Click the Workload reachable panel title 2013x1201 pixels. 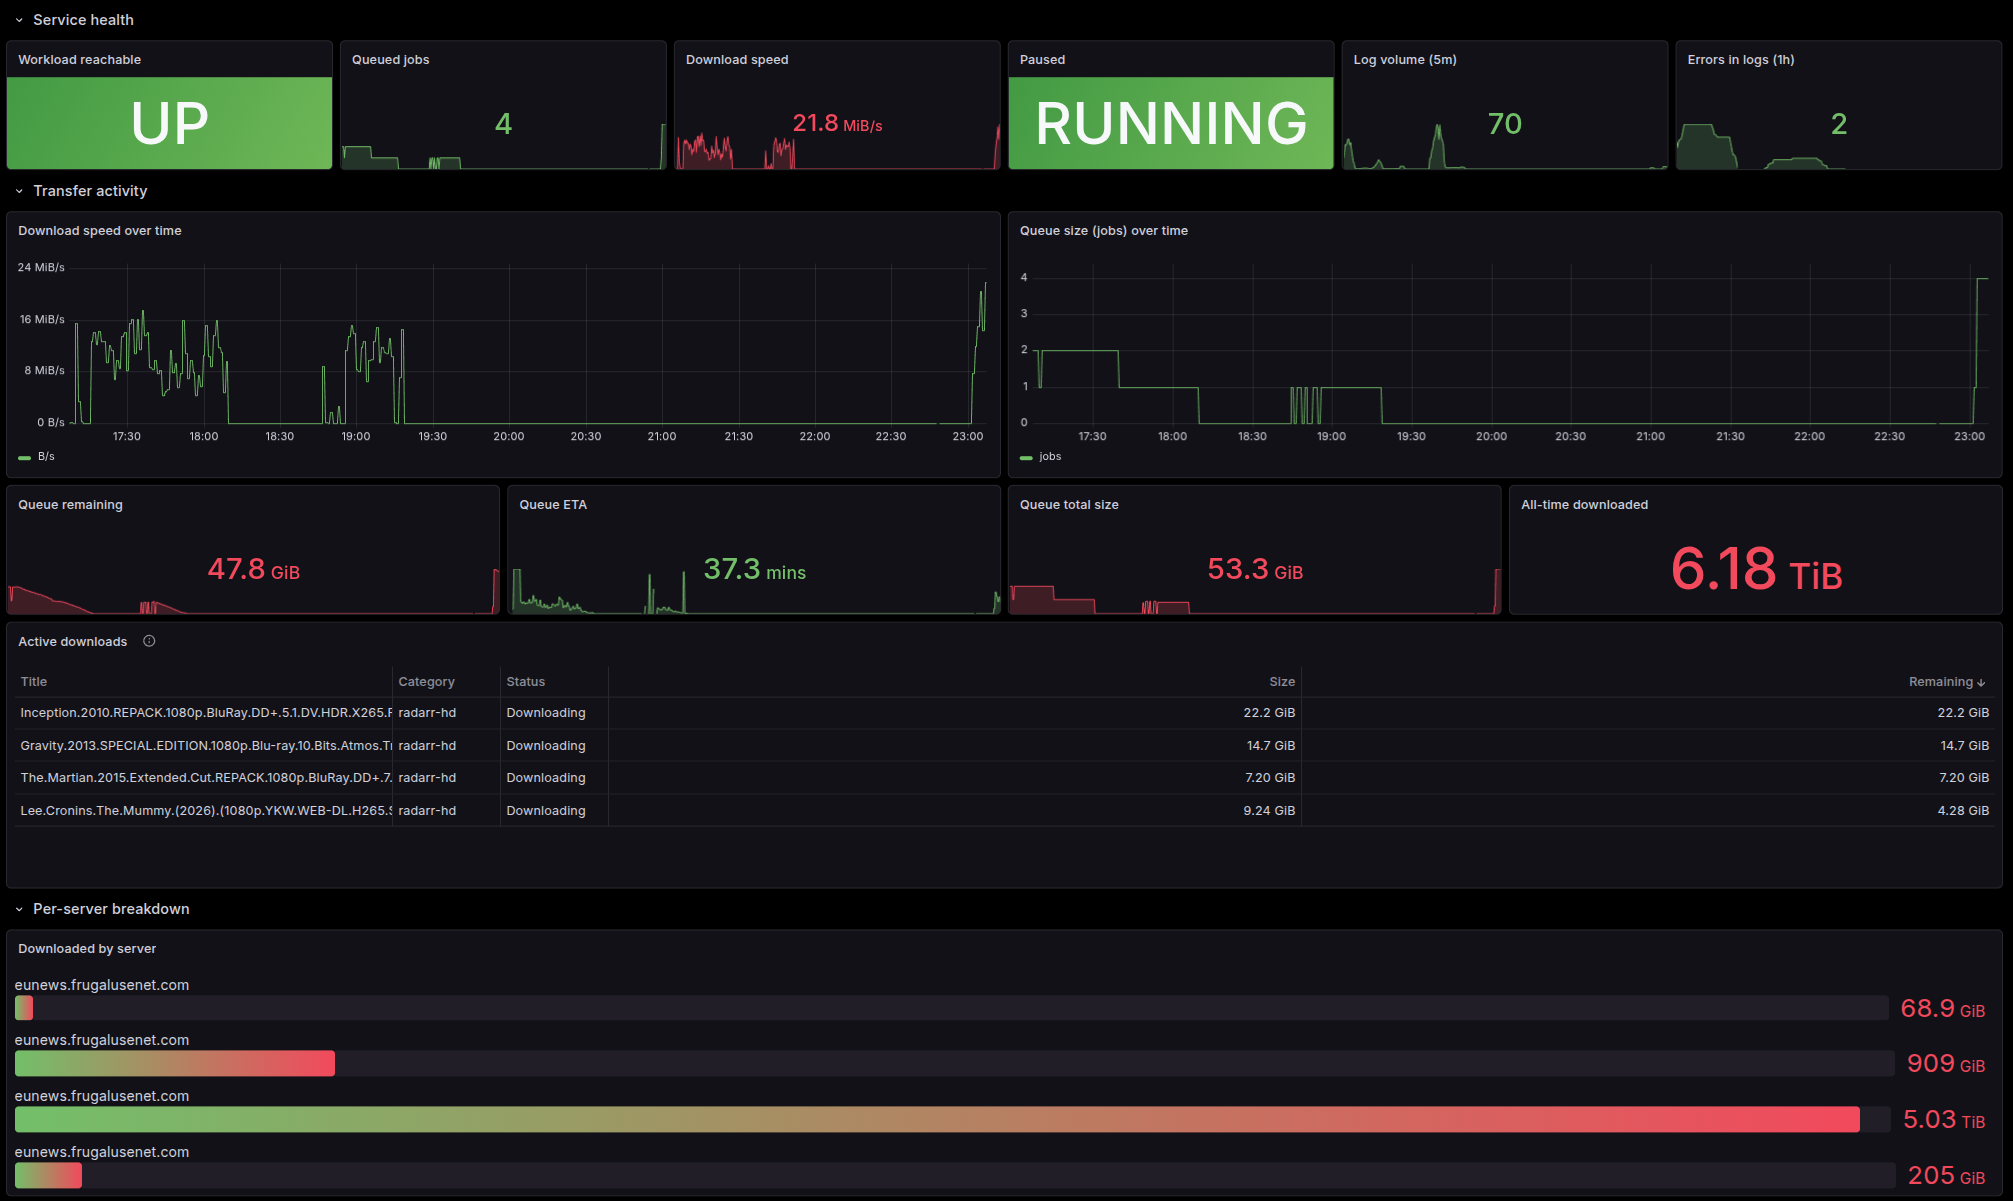pos(79,60)
